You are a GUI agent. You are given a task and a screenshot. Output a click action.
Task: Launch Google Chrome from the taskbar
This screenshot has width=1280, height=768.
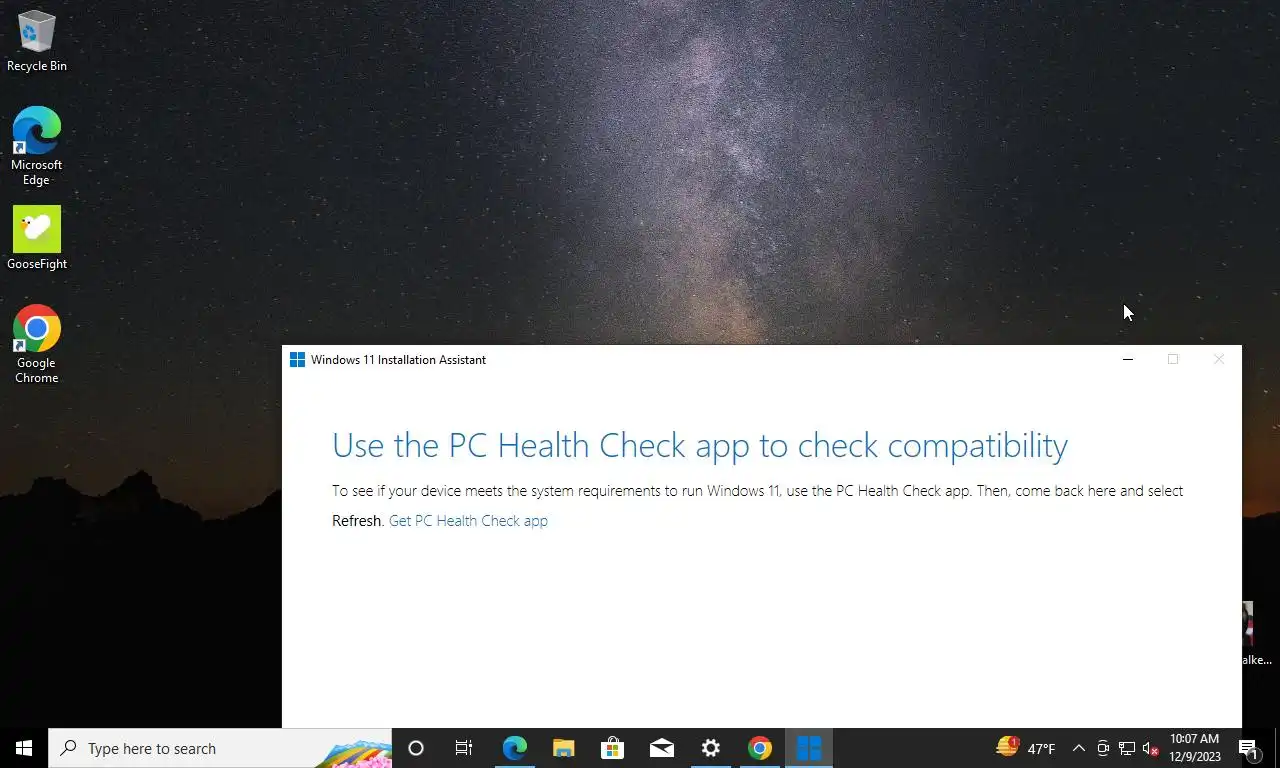tap(759, 748)
